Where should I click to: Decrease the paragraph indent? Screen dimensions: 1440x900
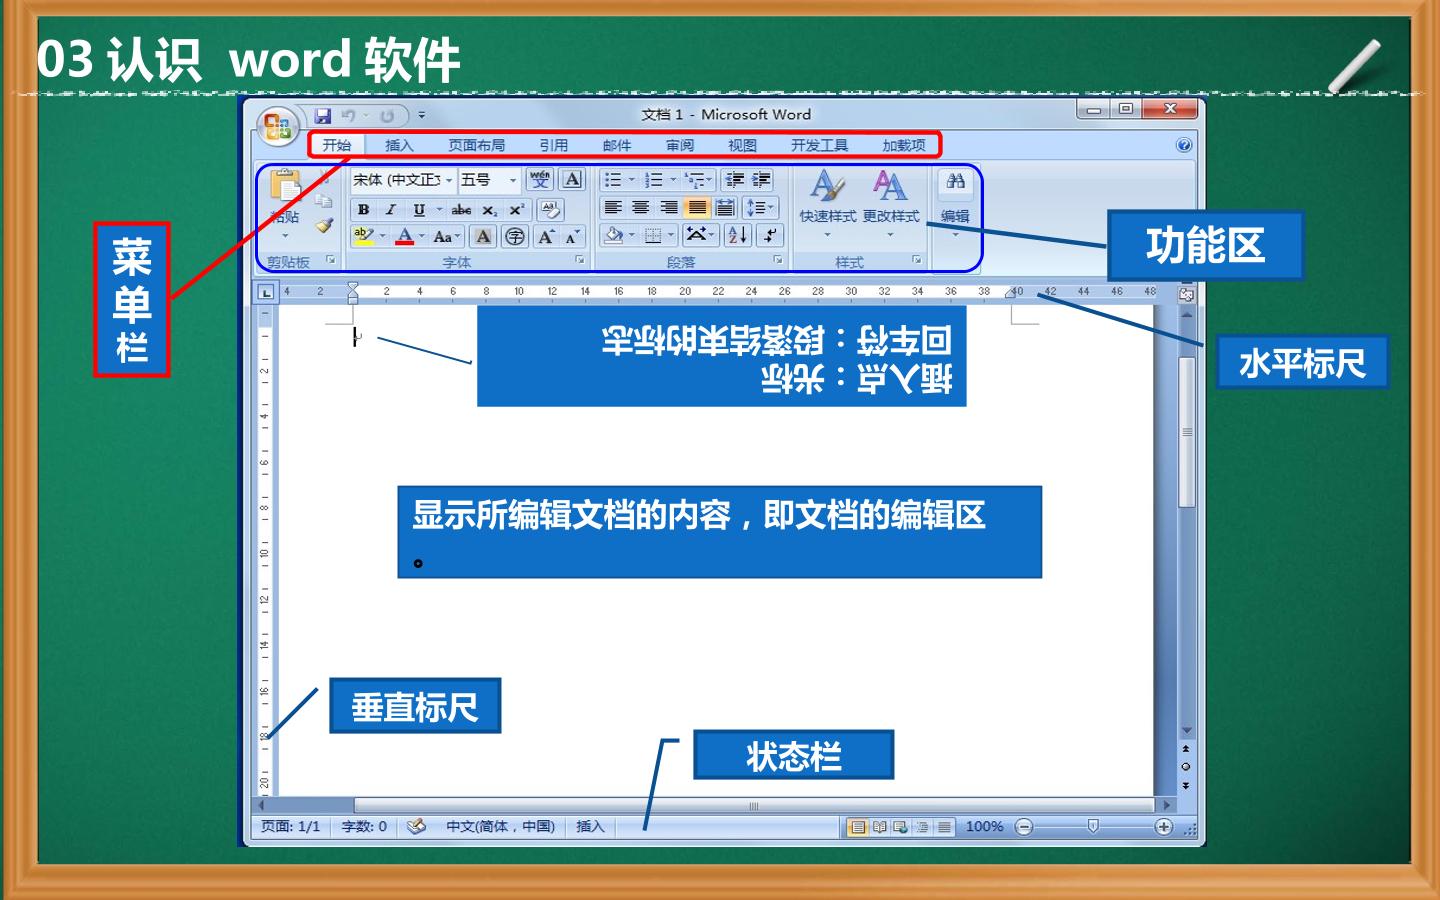[735, 180]
